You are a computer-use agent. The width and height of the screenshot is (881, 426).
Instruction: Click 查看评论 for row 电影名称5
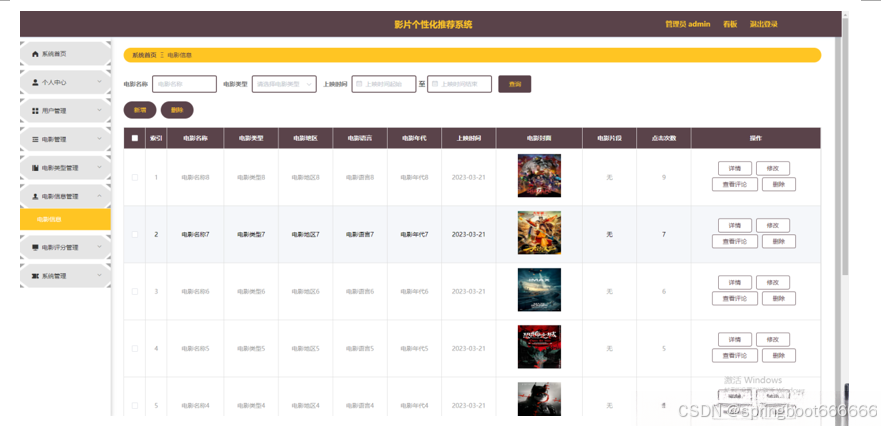(x=735, y=355)
